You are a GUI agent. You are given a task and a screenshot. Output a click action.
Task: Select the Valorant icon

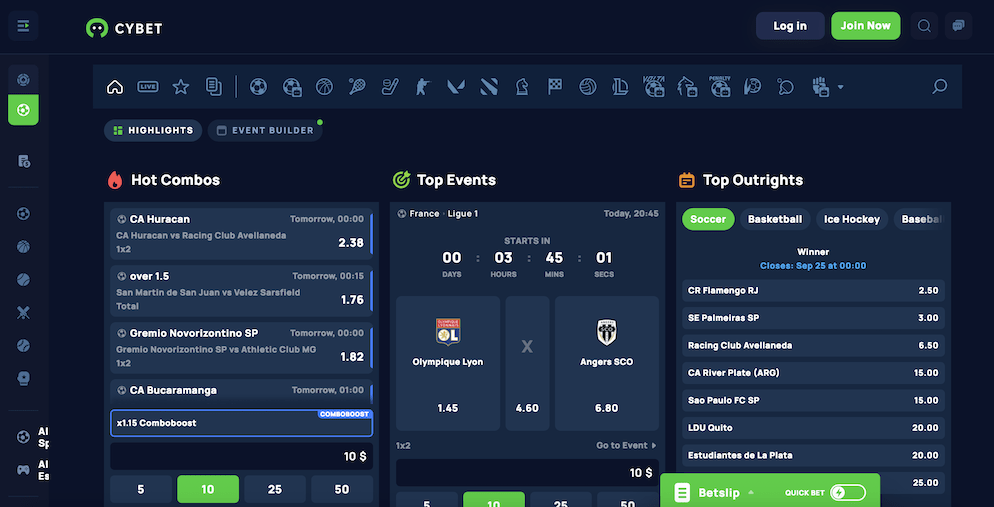456,87
